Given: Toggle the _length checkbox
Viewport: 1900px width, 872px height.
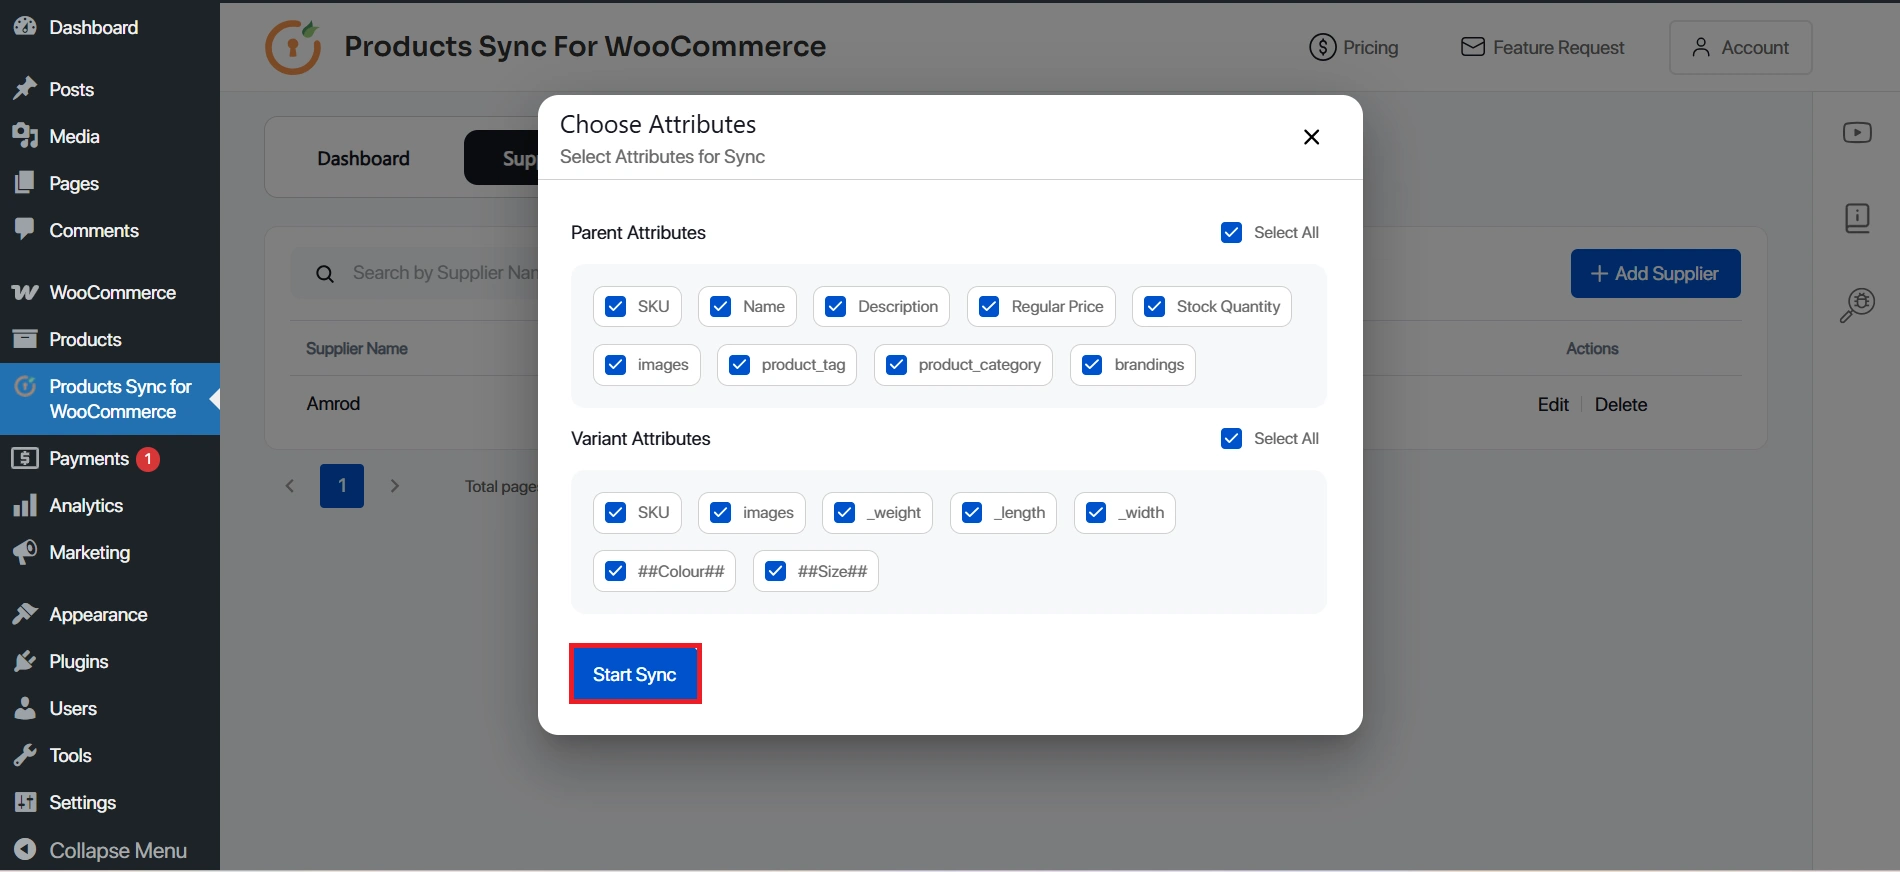Looking at the screenshot, I should [972, 512].
